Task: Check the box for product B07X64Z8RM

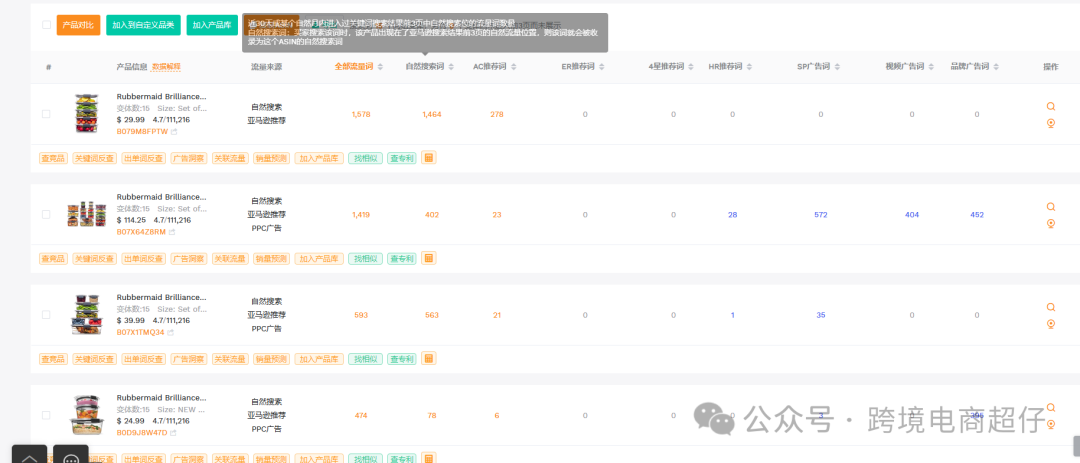Action: tap(46, 214)
